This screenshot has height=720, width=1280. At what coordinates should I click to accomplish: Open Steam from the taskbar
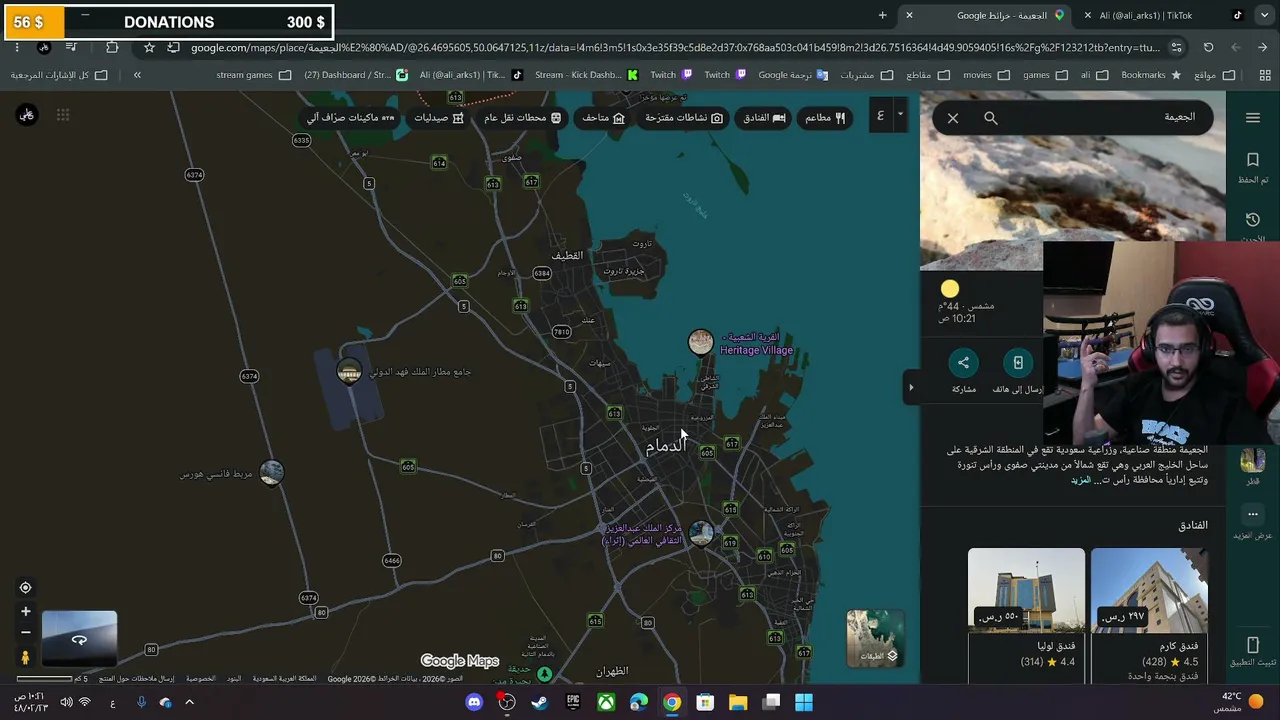point(540,702)
